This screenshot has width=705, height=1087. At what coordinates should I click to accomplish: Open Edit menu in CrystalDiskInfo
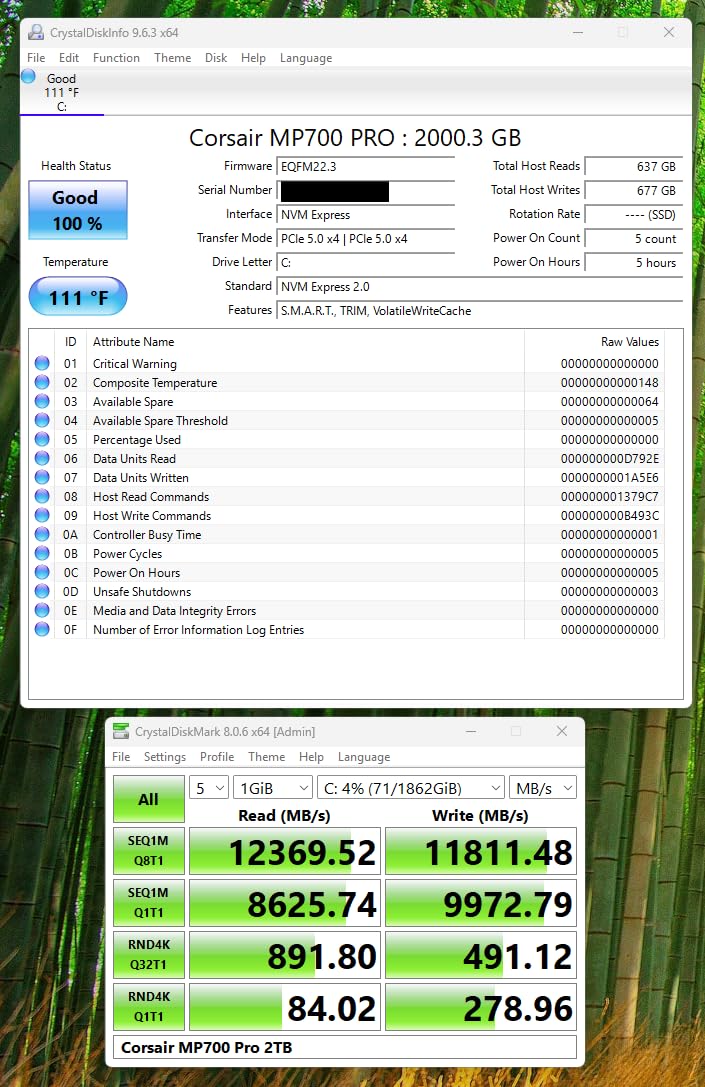69,58
